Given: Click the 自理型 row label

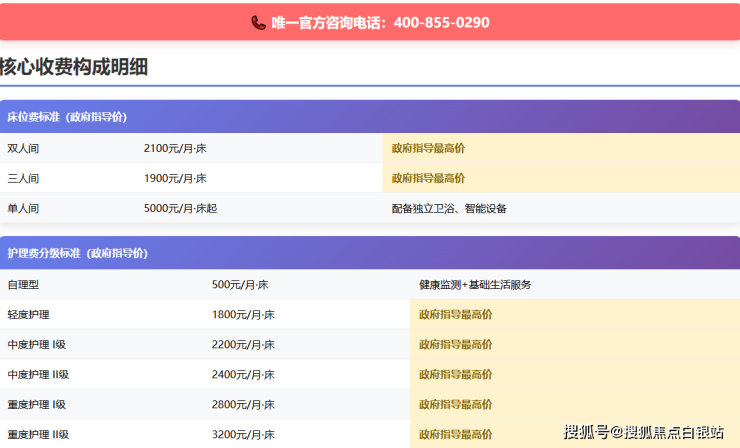Looking at the screenshot, I should (23, 284).
